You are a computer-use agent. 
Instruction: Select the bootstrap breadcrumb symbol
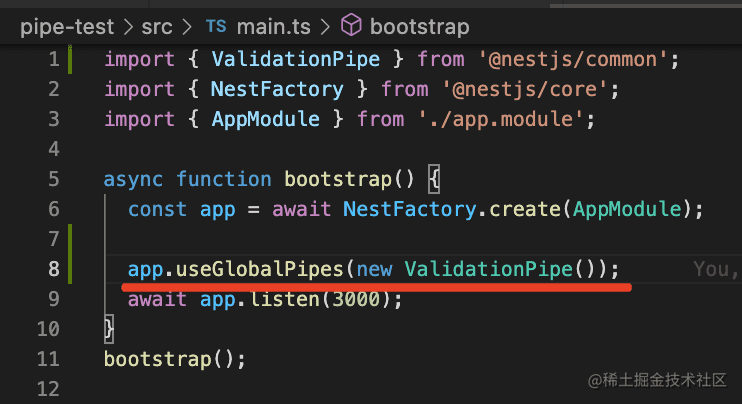pos(419,26)
